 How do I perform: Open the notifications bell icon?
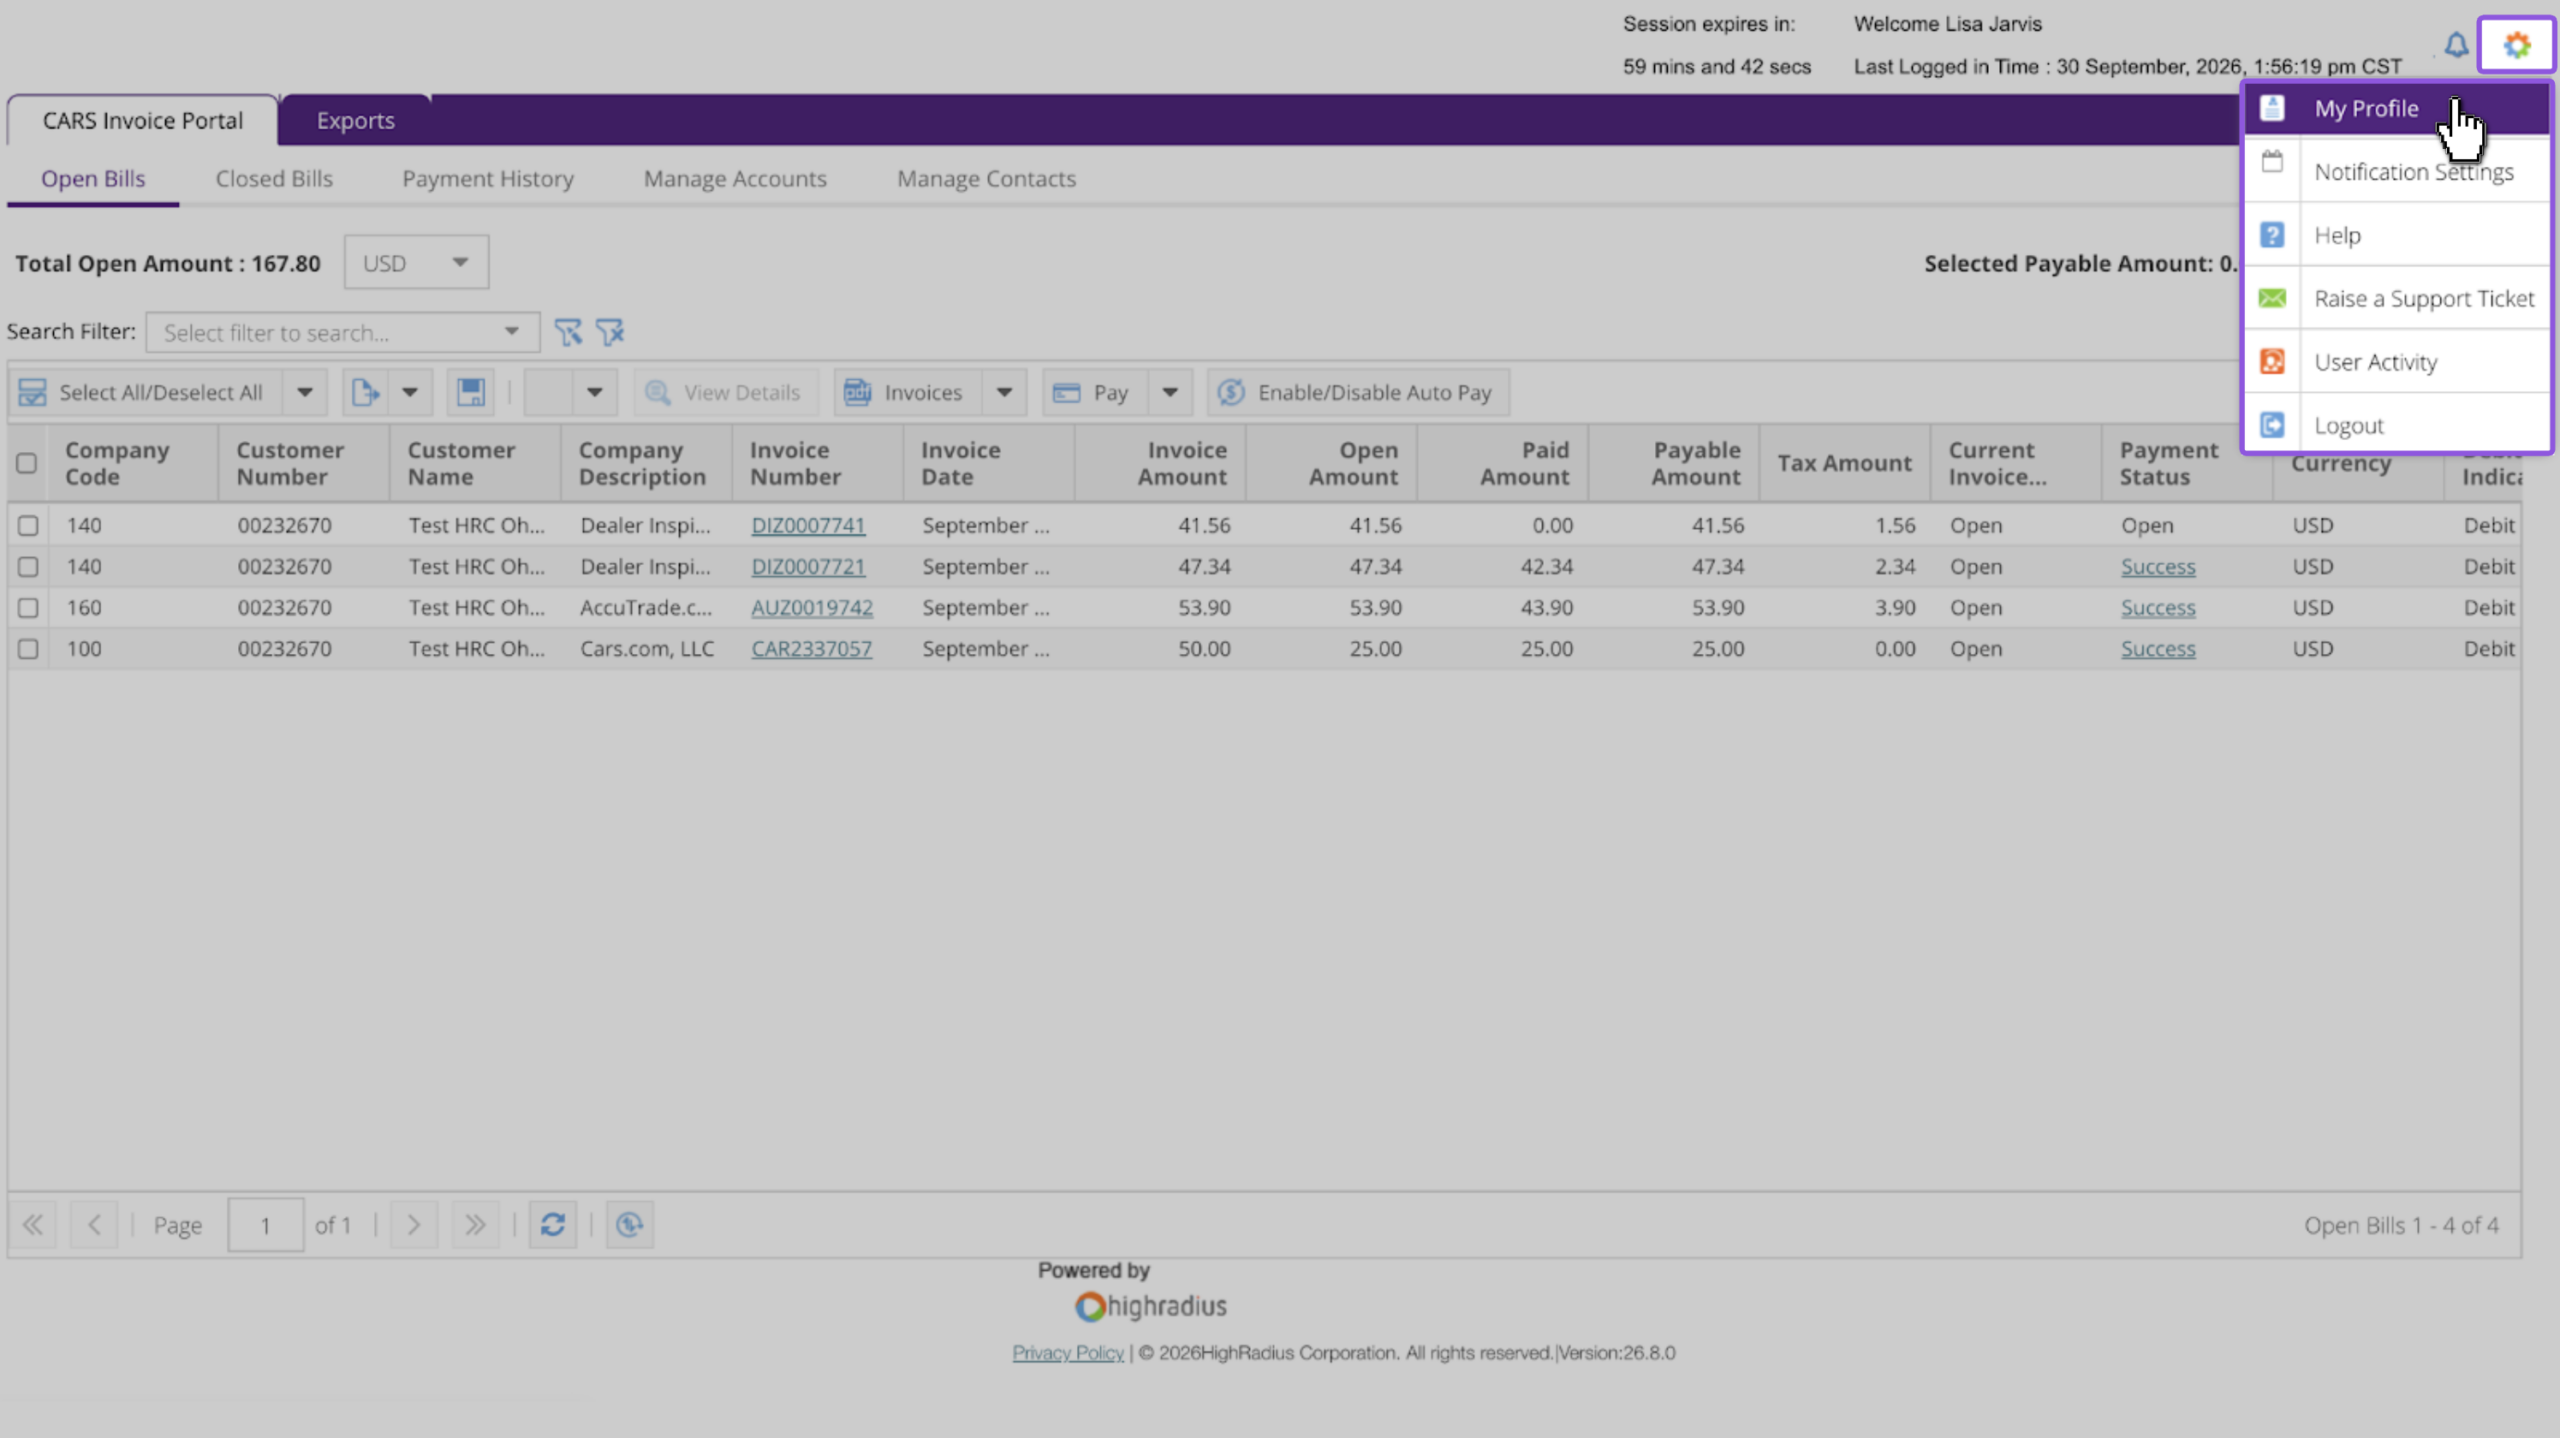click(2456, 45)
